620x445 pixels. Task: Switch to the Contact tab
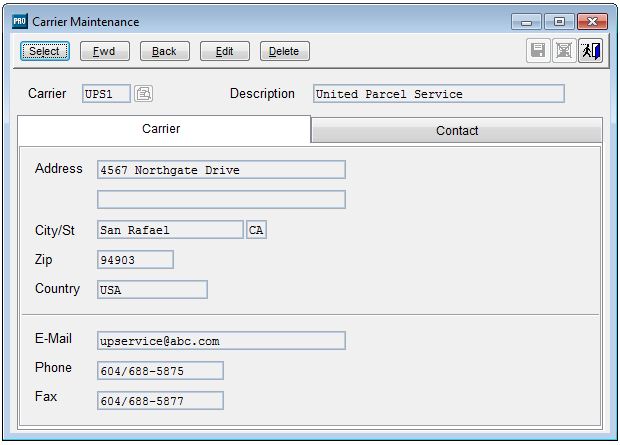[457, 130]
